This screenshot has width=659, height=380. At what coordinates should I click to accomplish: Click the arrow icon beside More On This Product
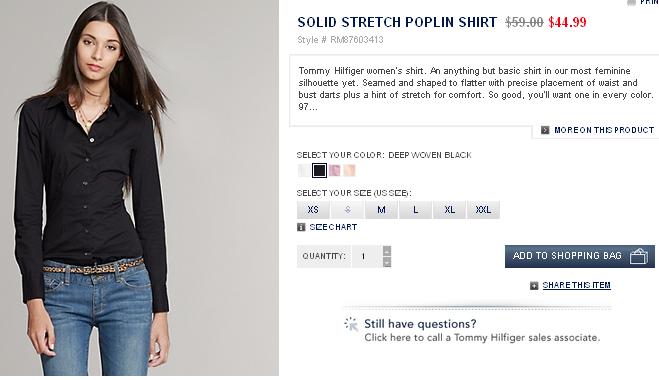545,130
